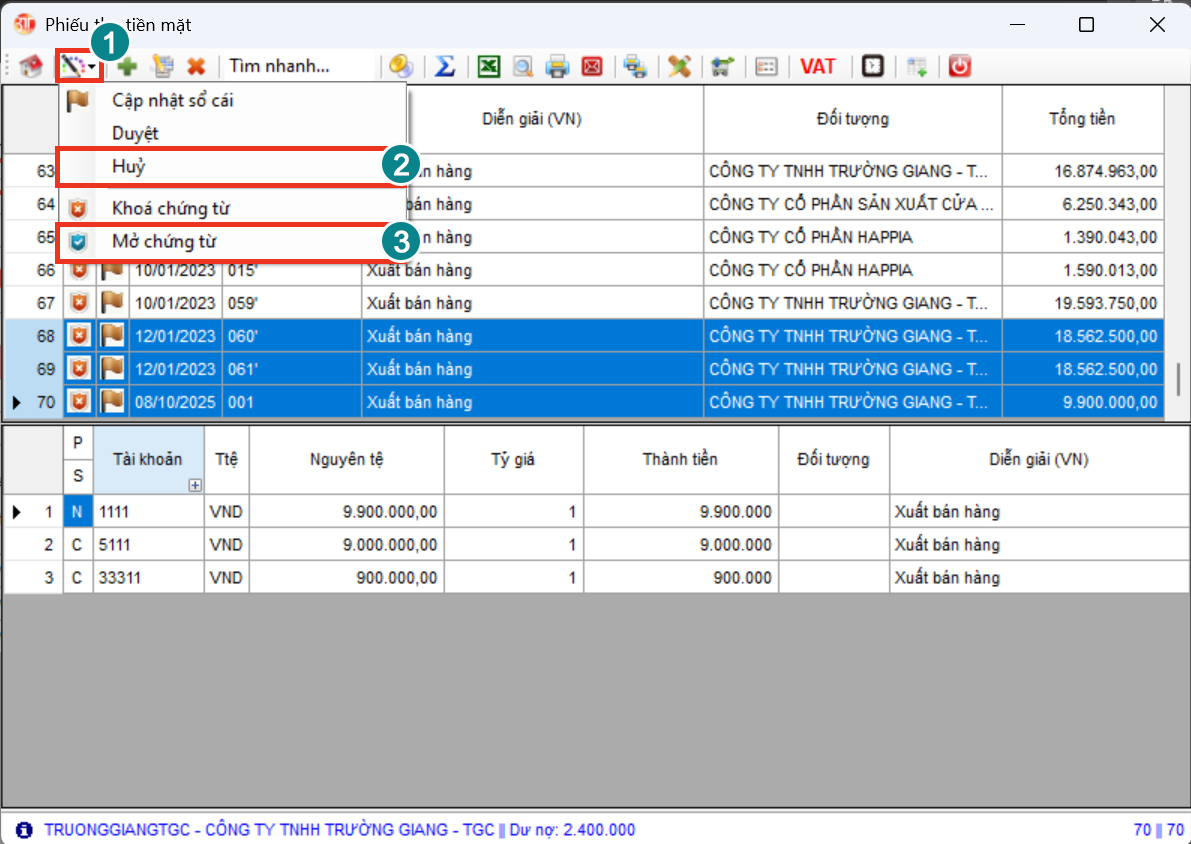Click 'Cập nhật sổ cái' menu entry

[x=173, y=100]
